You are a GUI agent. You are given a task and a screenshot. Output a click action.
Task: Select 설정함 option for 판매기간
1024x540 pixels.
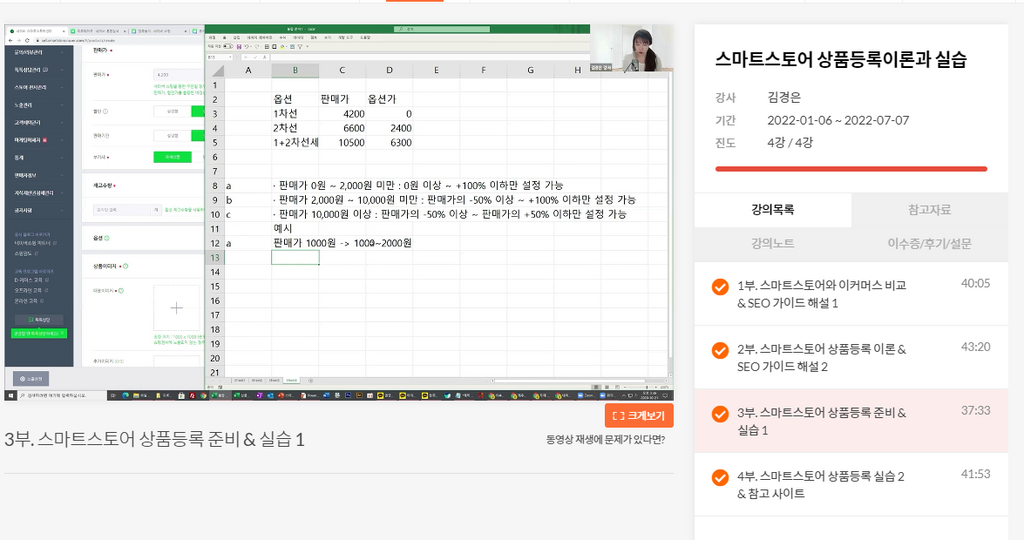point(172,136)
